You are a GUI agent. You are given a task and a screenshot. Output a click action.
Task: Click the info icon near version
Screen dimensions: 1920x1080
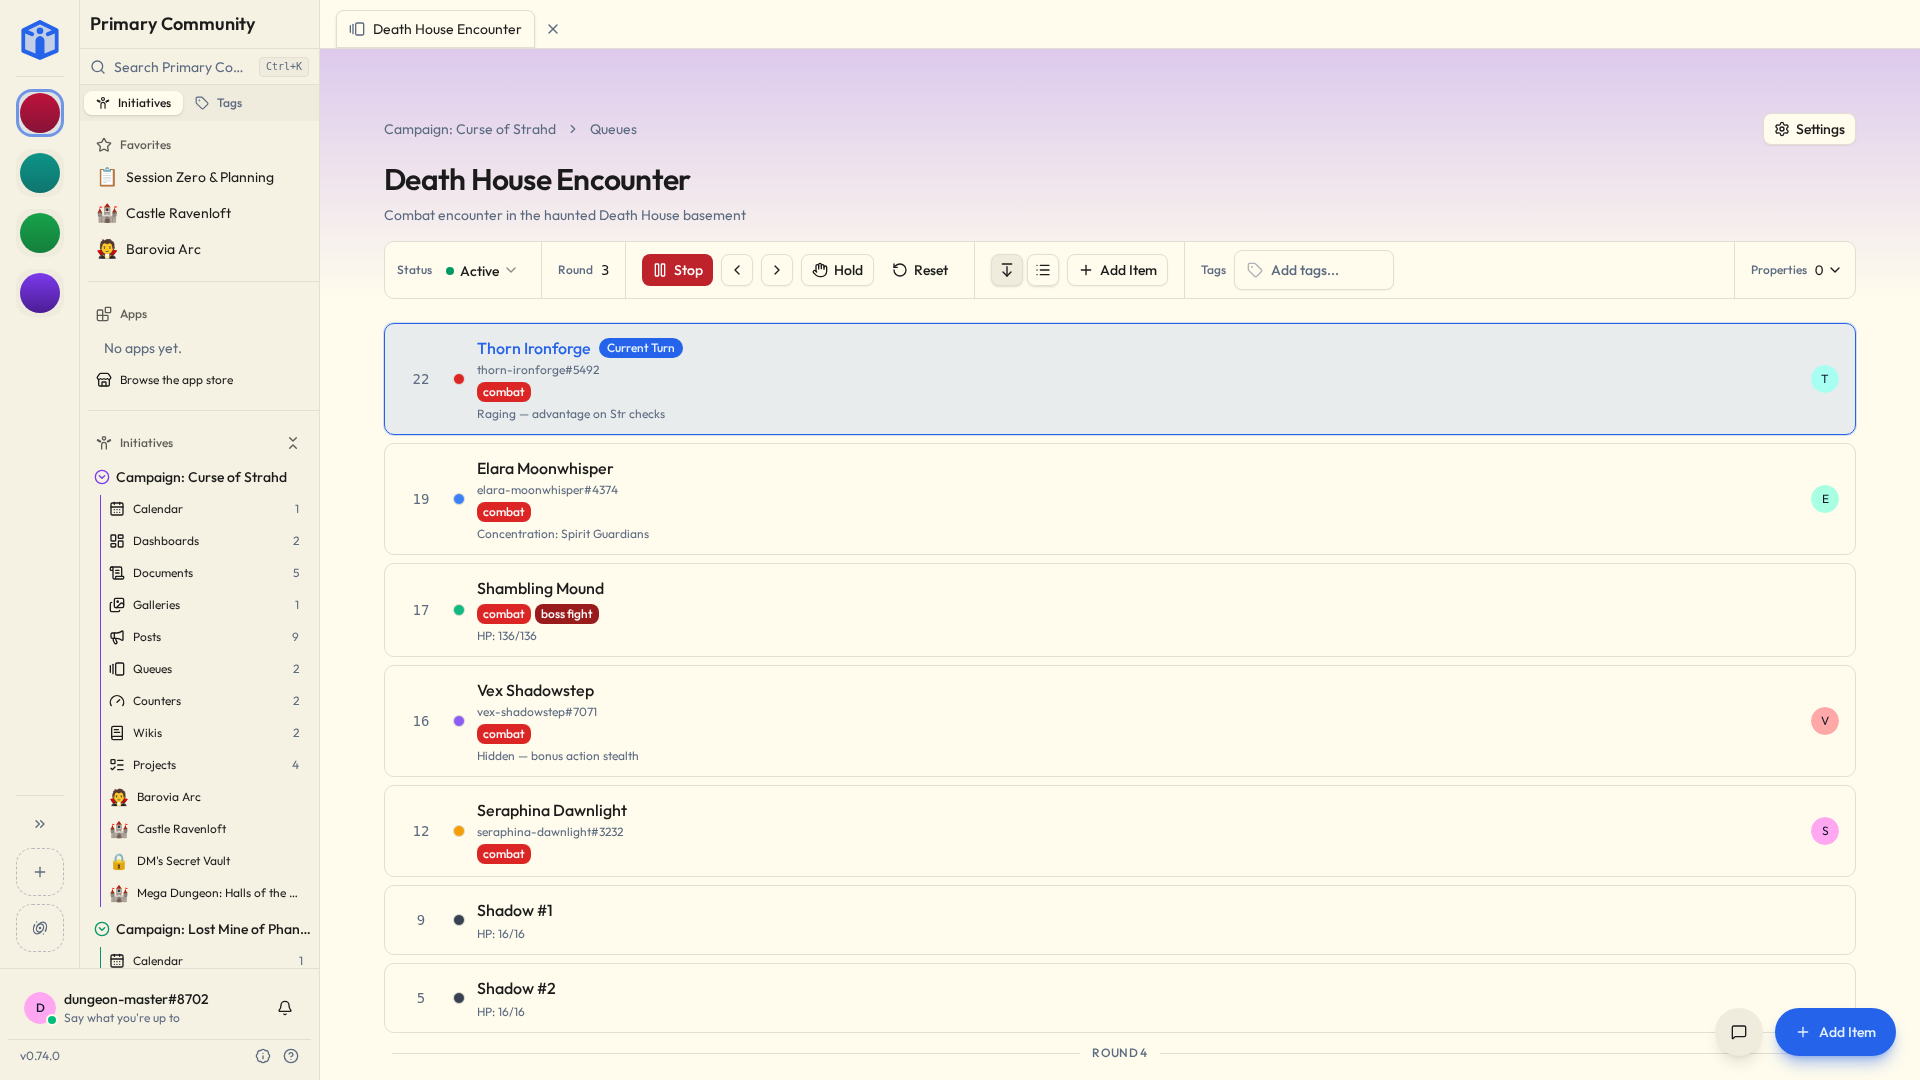pos(263,1056)
